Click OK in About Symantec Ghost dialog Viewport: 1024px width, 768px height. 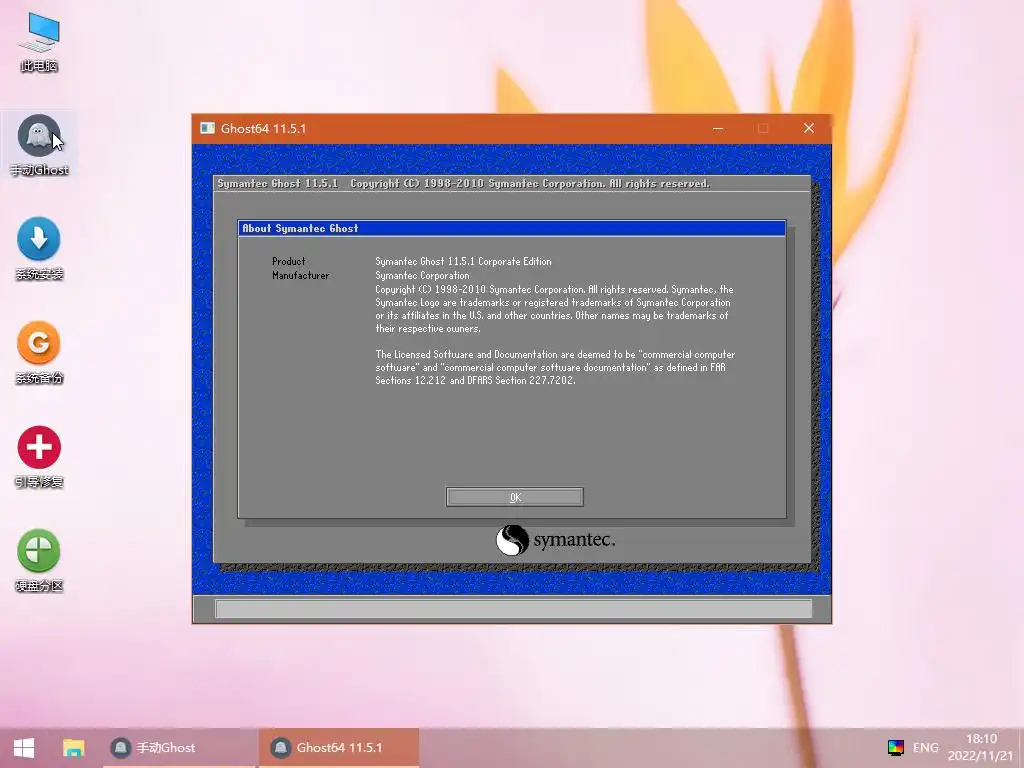tap(515, 497)
